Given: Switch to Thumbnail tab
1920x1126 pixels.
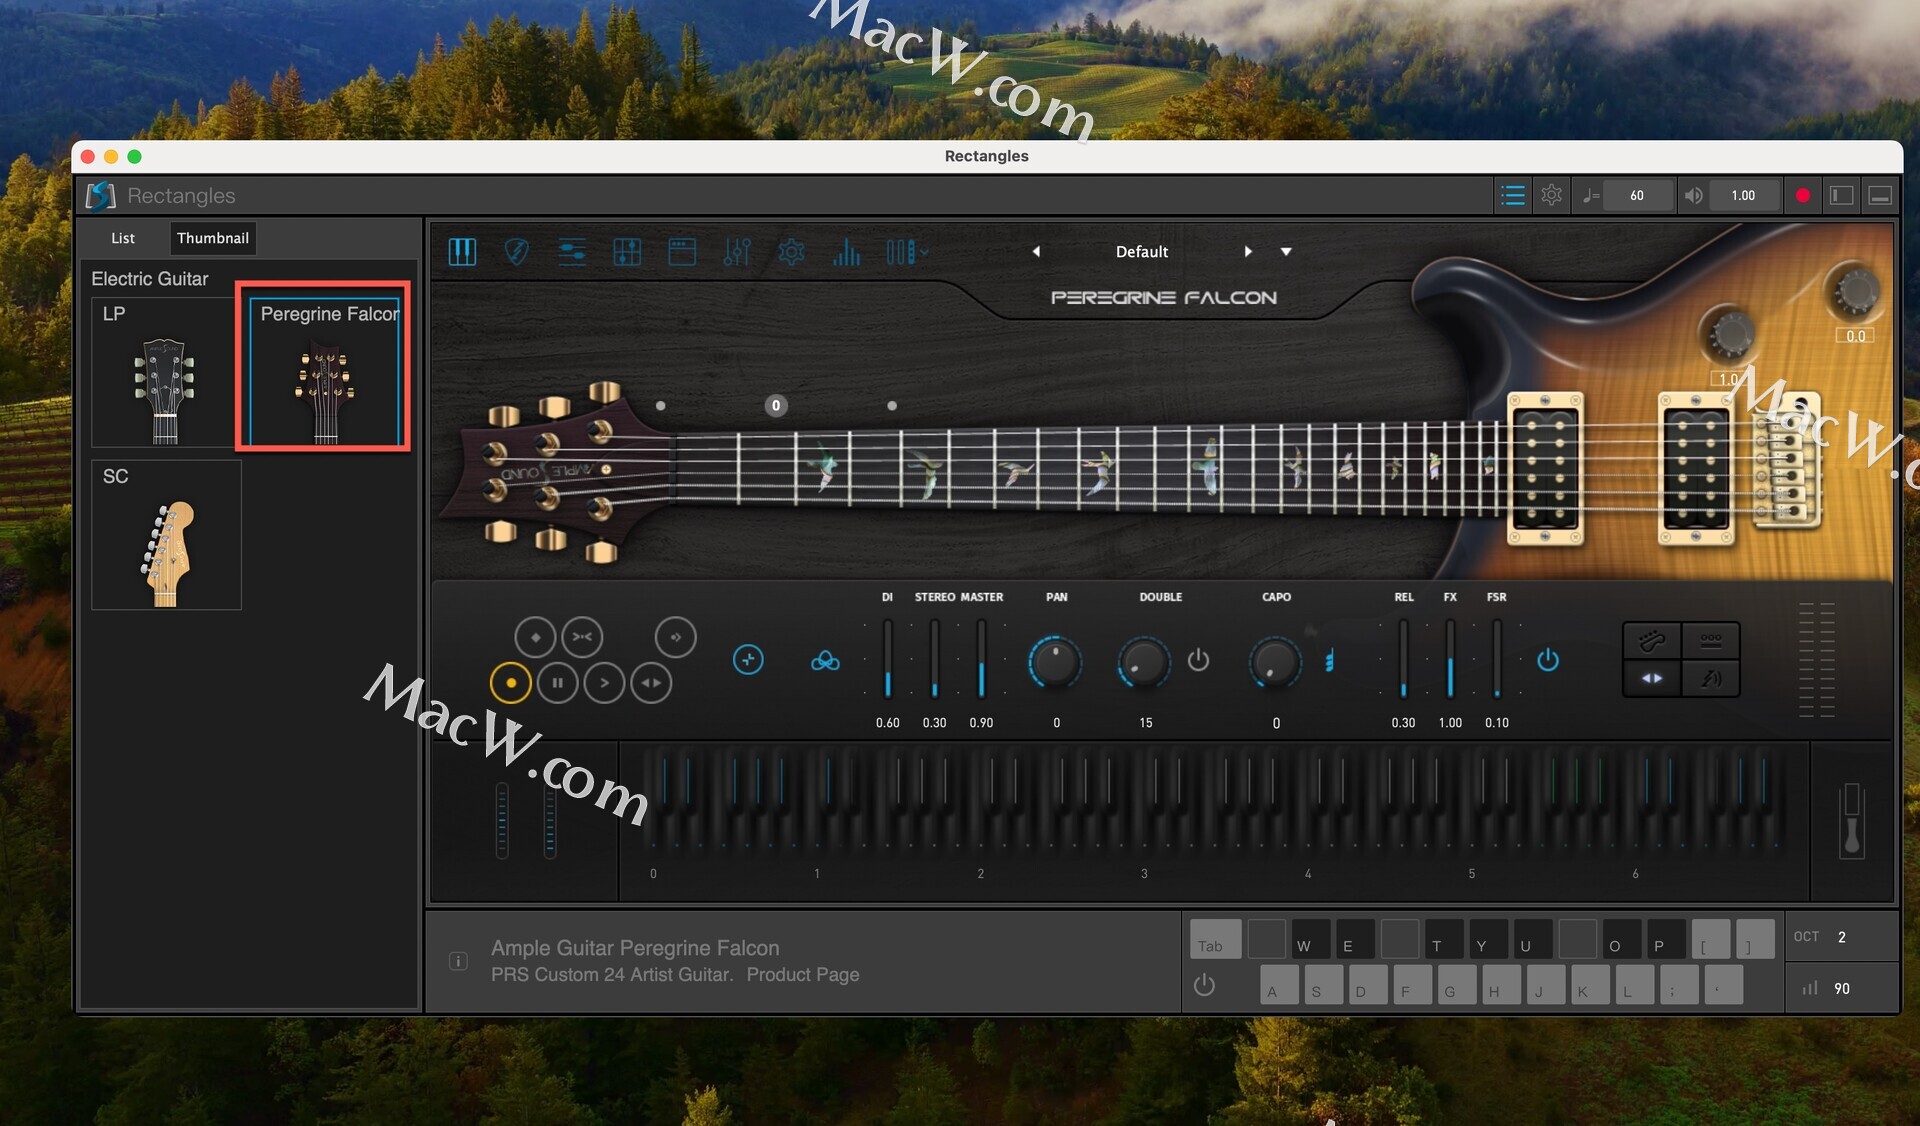Looking at the screenshot, I should [213, 238].
